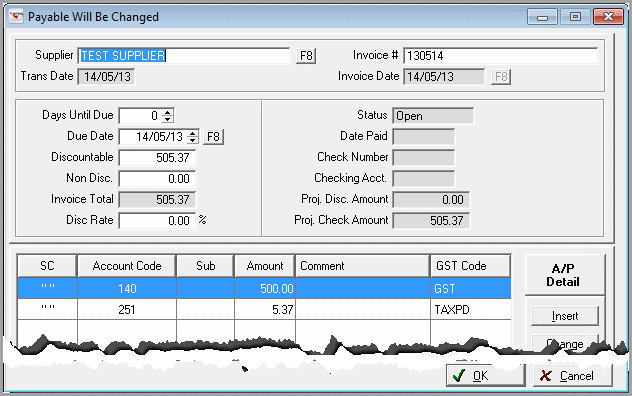Confirm changes with the OK button
This screenshot has width=632, height=396.
pos(486,375)
